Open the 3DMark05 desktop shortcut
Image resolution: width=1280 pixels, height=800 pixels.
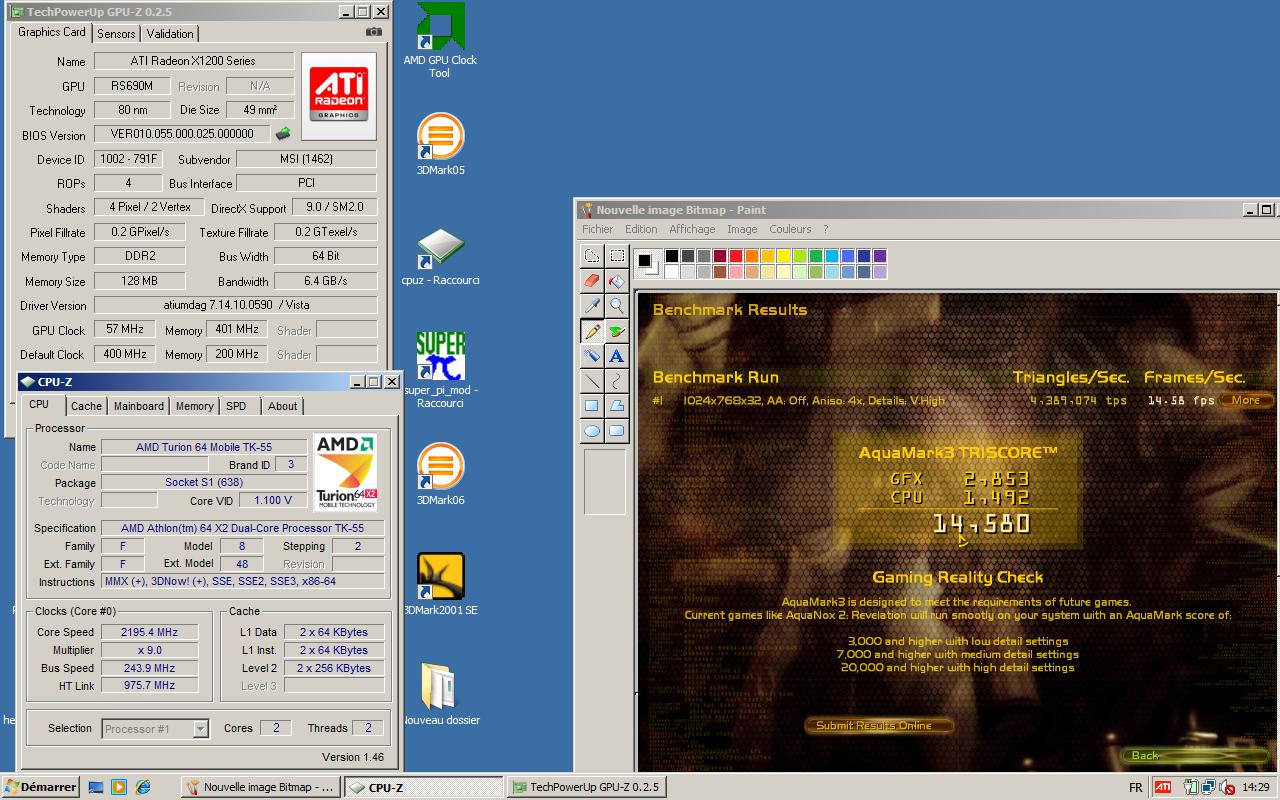click(x=440, y=145)
